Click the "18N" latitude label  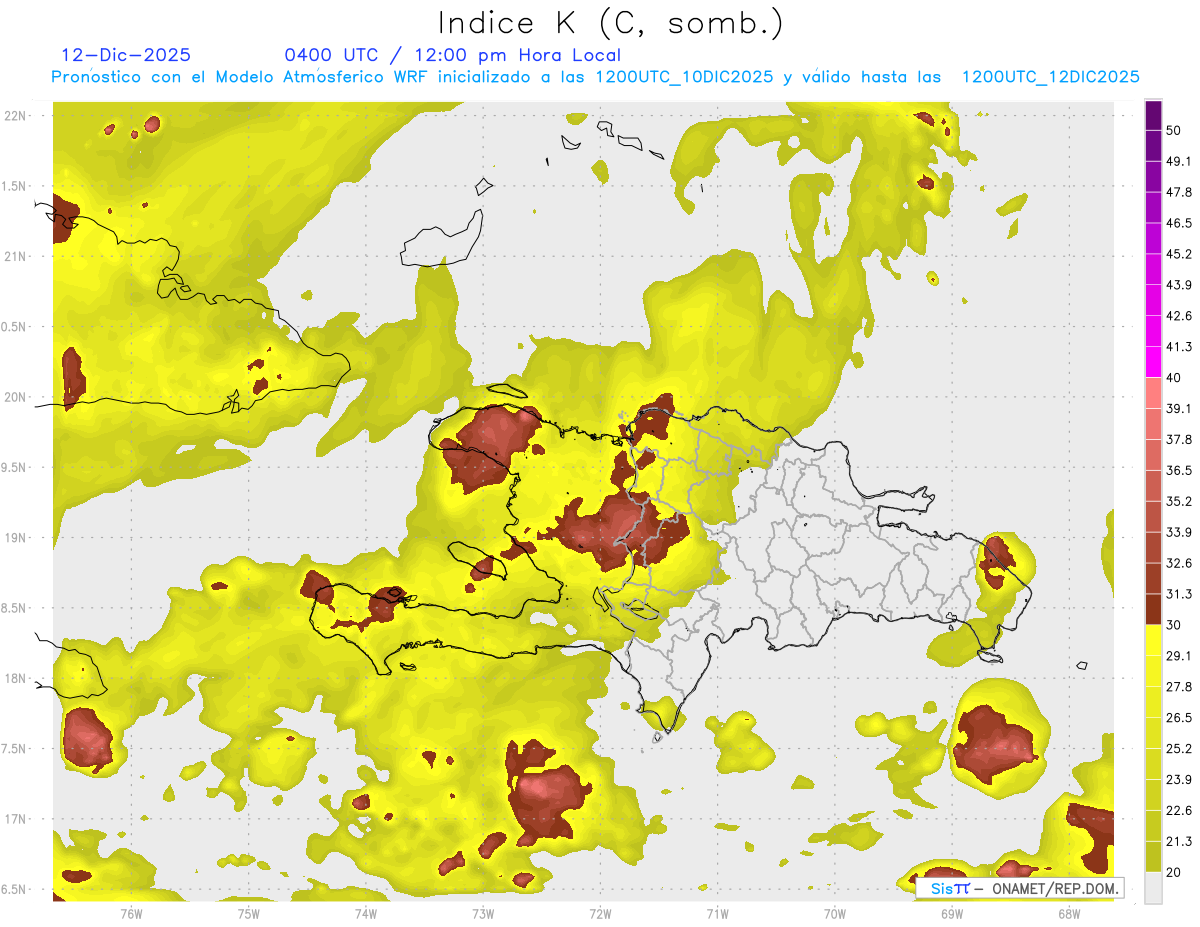16,679
